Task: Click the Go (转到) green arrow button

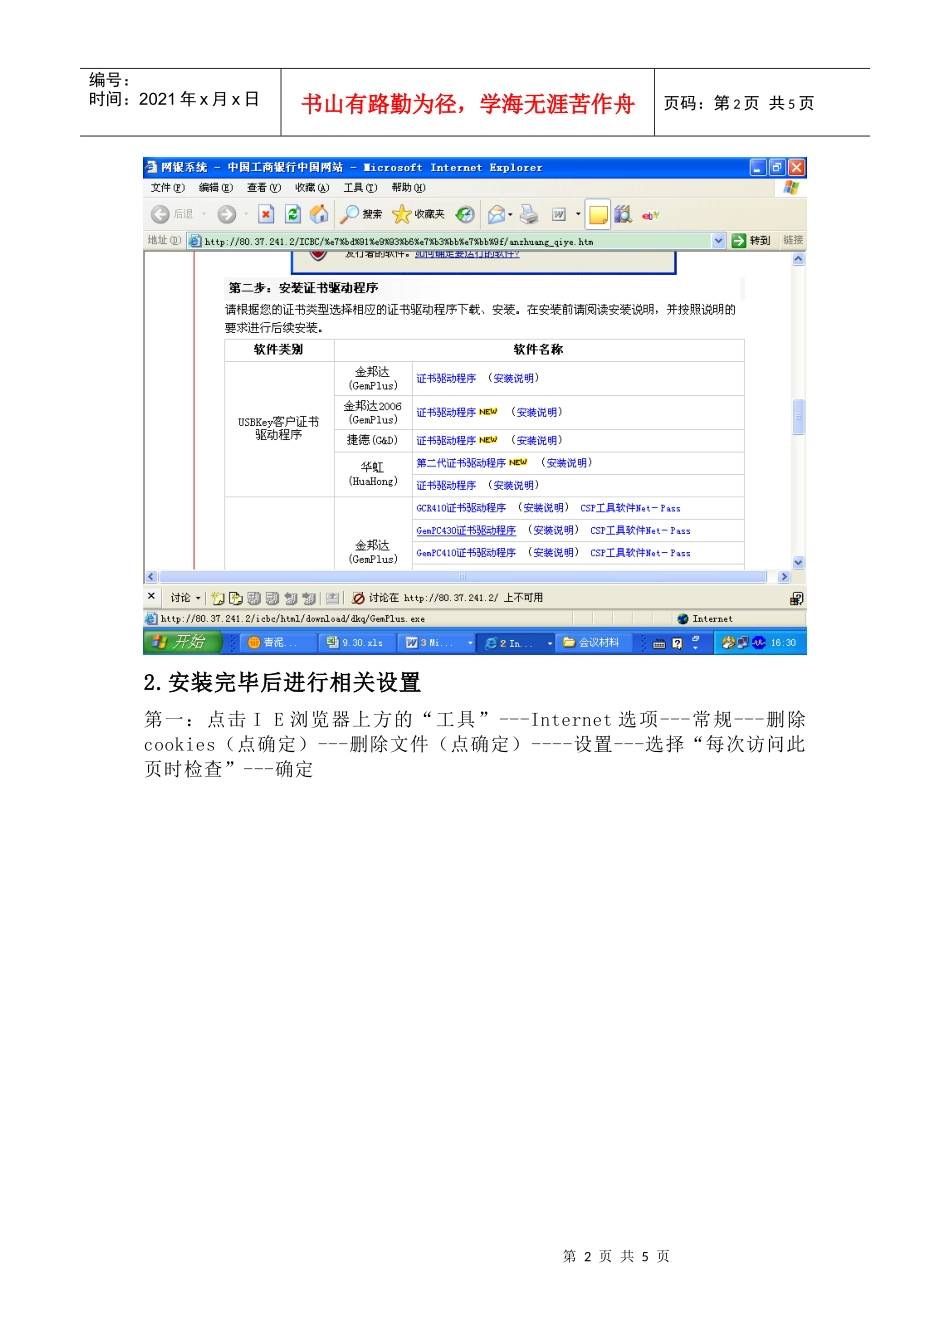Action: [751, 240]
